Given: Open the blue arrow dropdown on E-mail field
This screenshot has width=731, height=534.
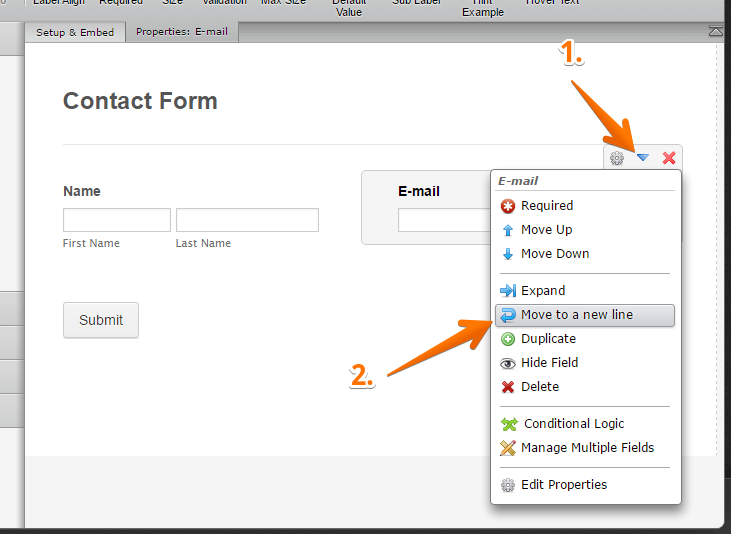Looking at the screenshot, I should 643,158.
